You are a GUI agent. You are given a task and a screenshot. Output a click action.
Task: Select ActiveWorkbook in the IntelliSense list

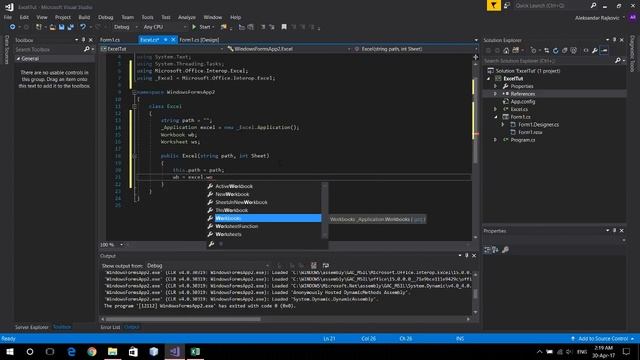[264, 186]
